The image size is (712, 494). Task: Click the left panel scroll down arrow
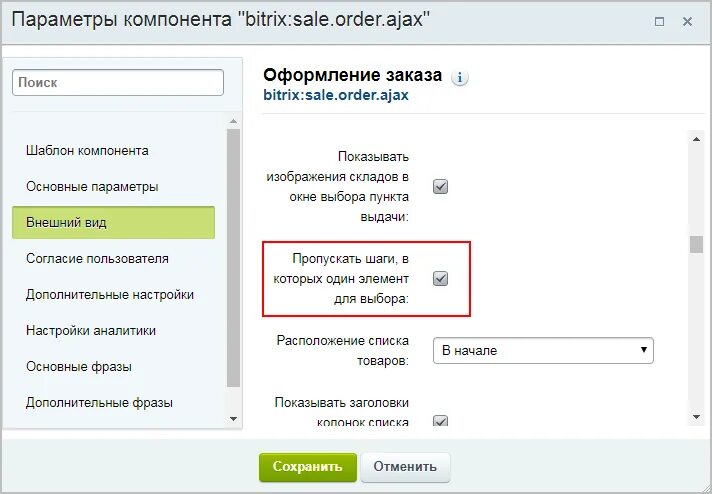pyautogui.click(x=233, y=419)
